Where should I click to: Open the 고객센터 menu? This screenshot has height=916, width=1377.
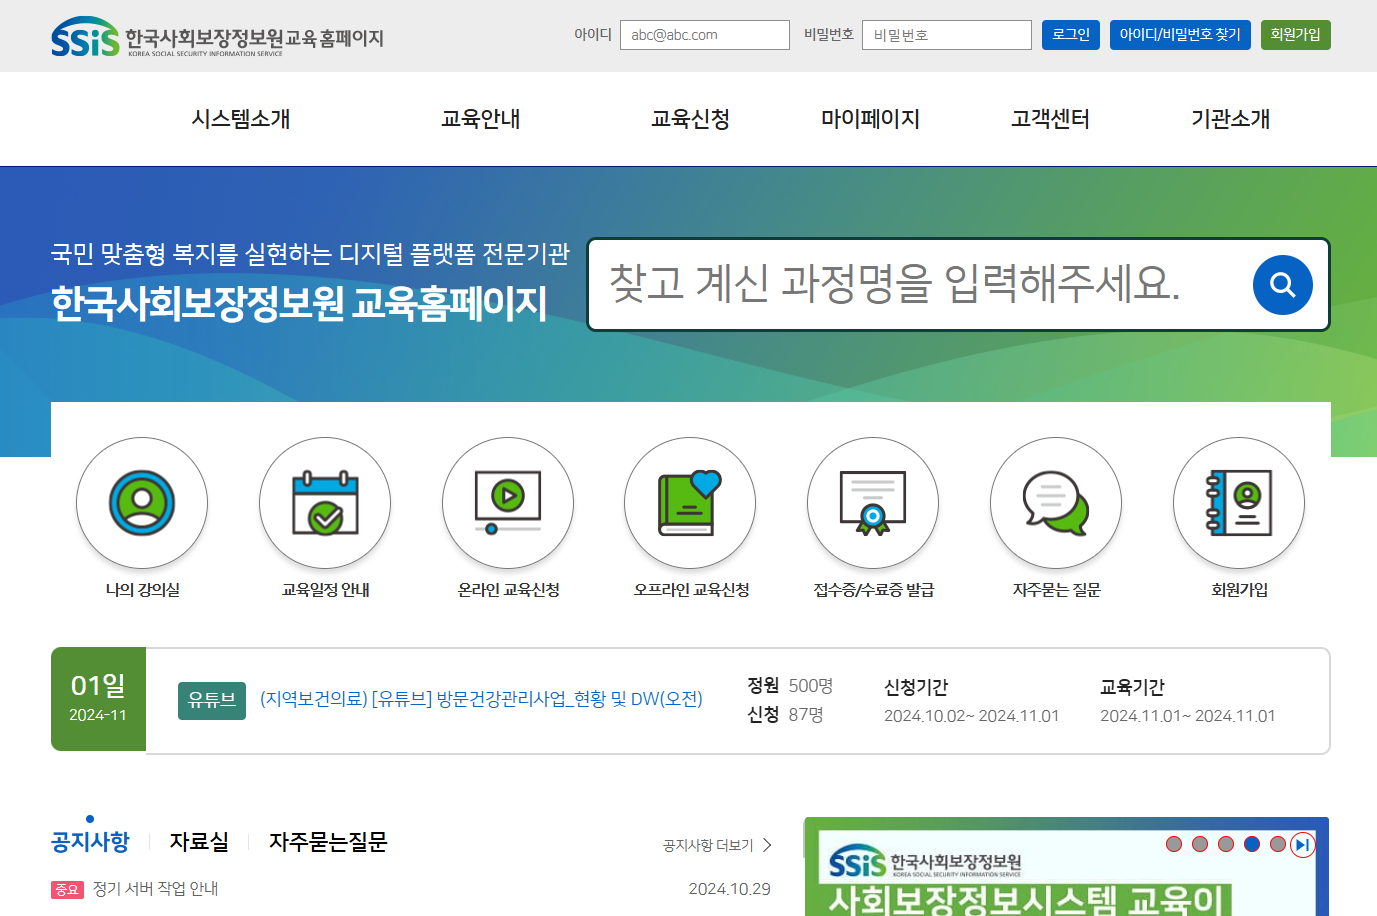click(x=1049, y=118)
